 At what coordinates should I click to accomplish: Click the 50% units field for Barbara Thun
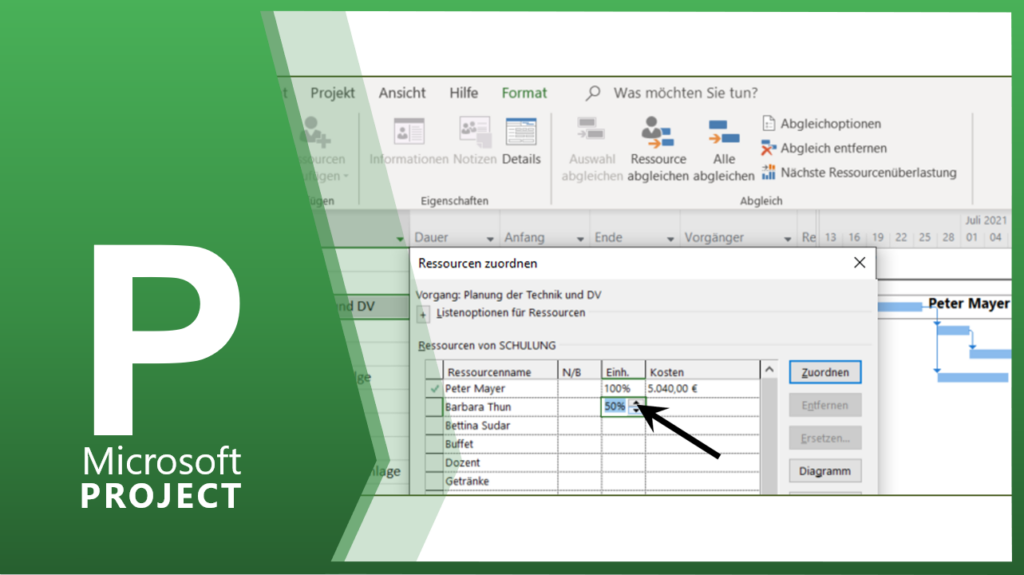tap(615, 406)
